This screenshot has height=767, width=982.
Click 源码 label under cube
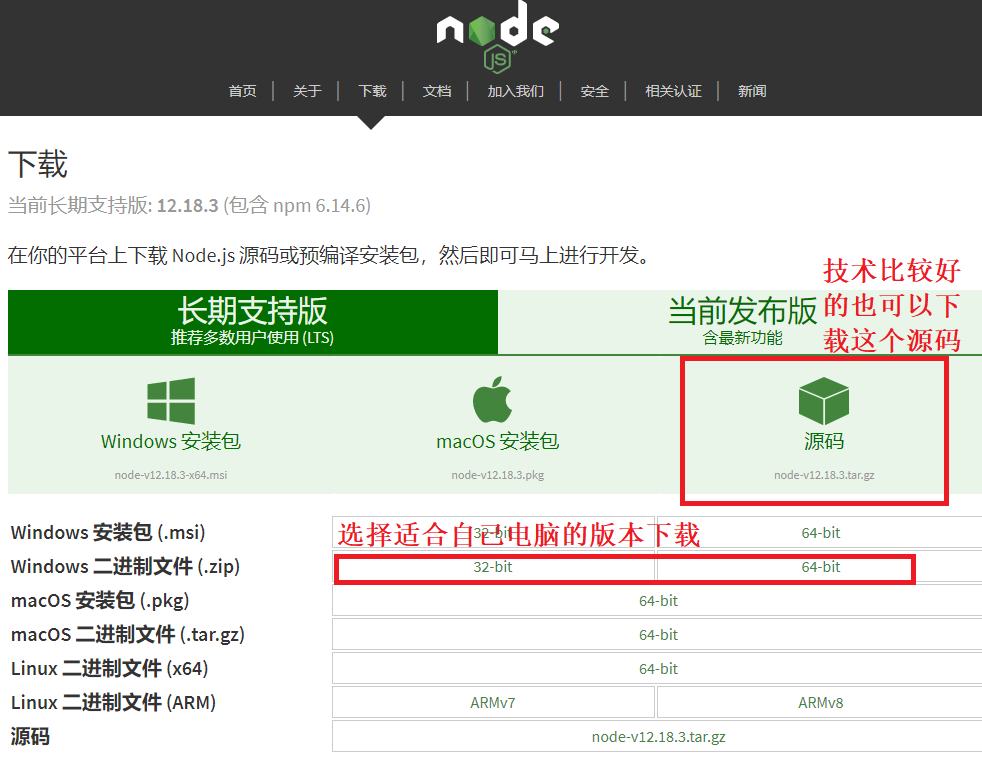(x=824, y=441)
